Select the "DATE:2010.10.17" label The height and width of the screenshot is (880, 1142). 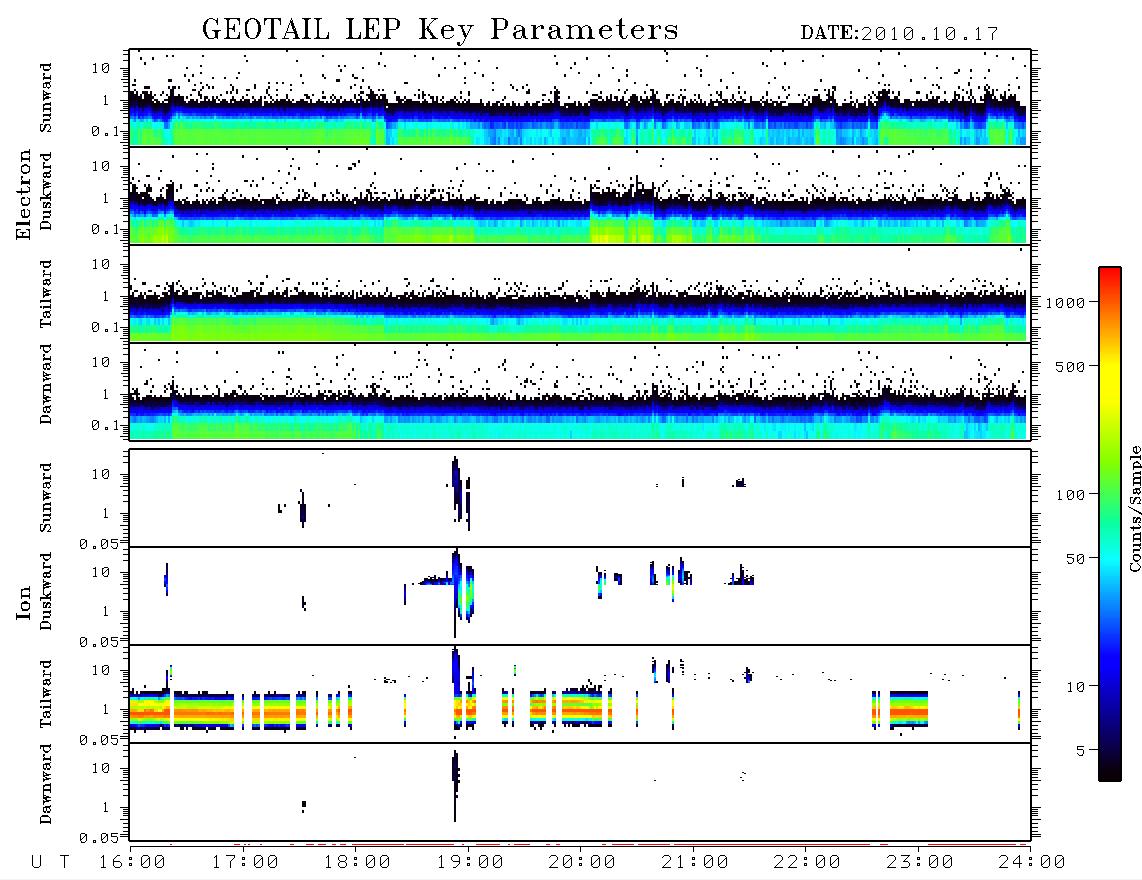899,34
